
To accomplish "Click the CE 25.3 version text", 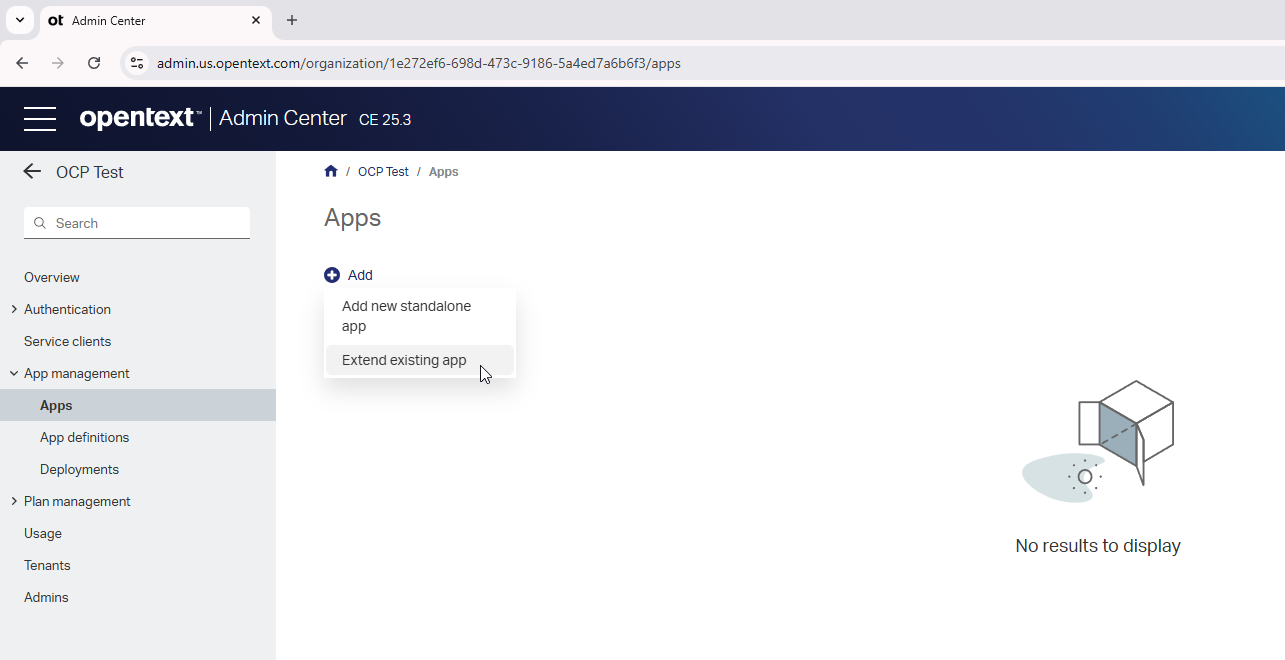I will click(385, 119).
